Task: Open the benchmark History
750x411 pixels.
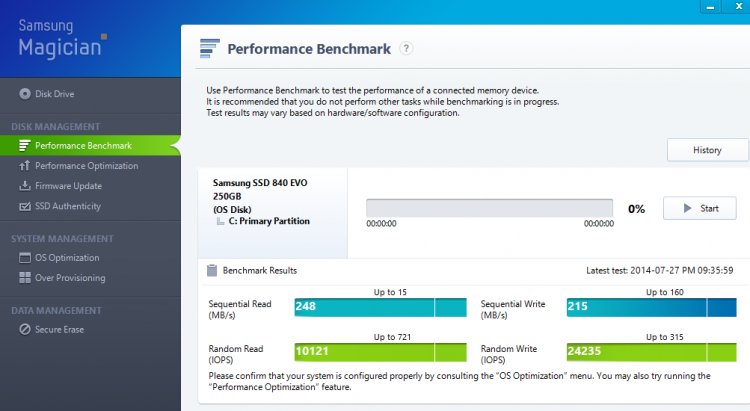Action: pyautogui.click(x=707, y=150)
